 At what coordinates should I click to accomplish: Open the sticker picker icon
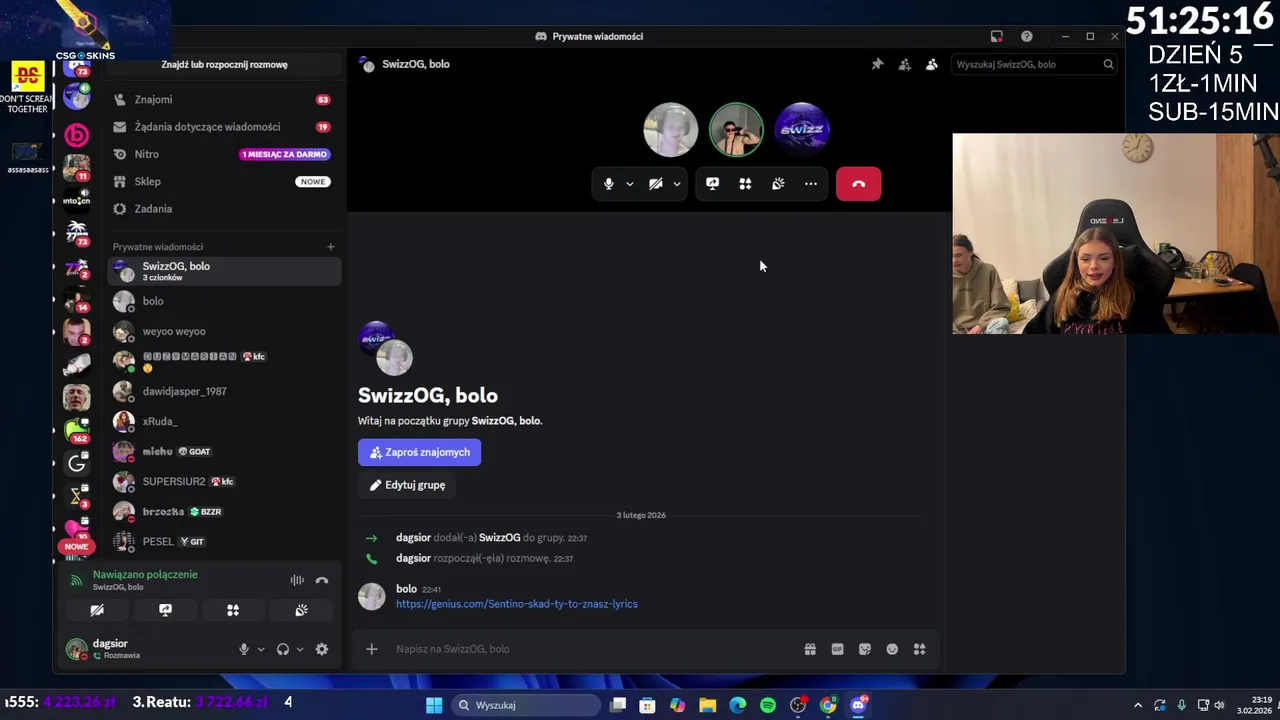coord(865,649)
